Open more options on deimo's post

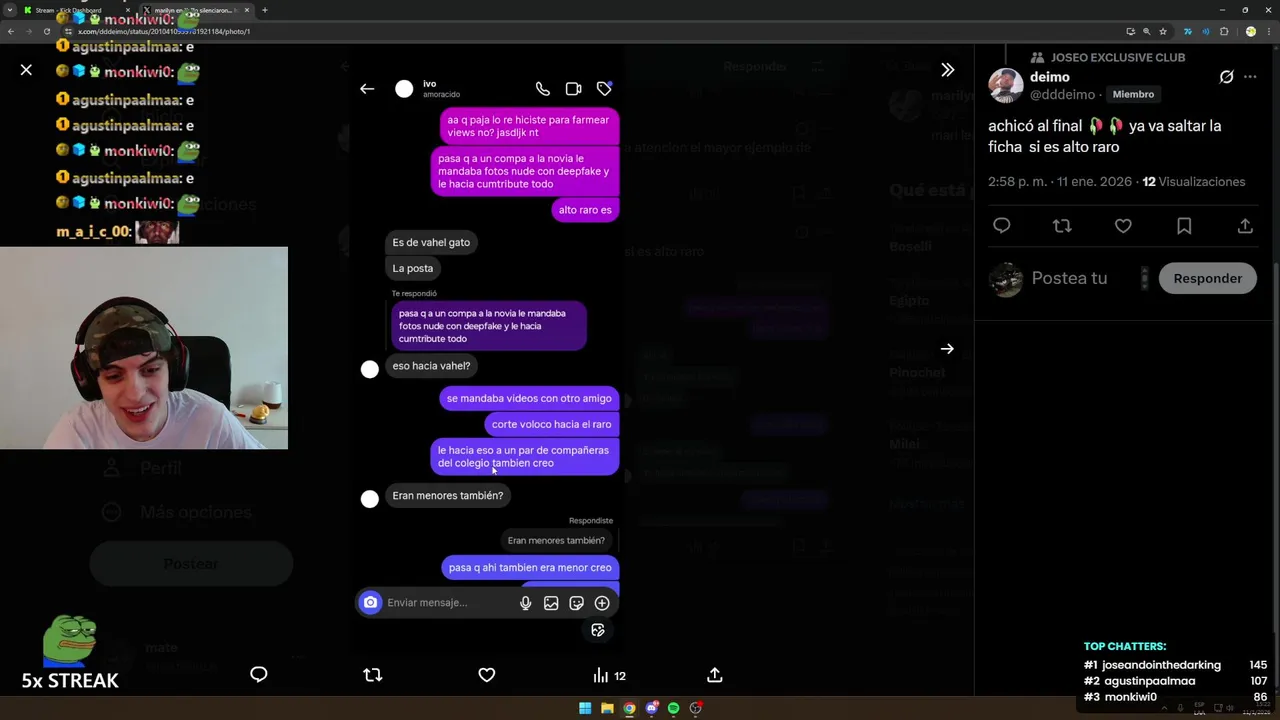coord(1250,77)
